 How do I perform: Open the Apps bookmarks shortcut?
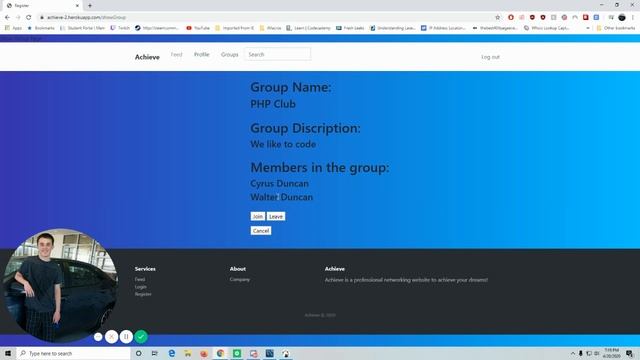[x=13, y=28]
